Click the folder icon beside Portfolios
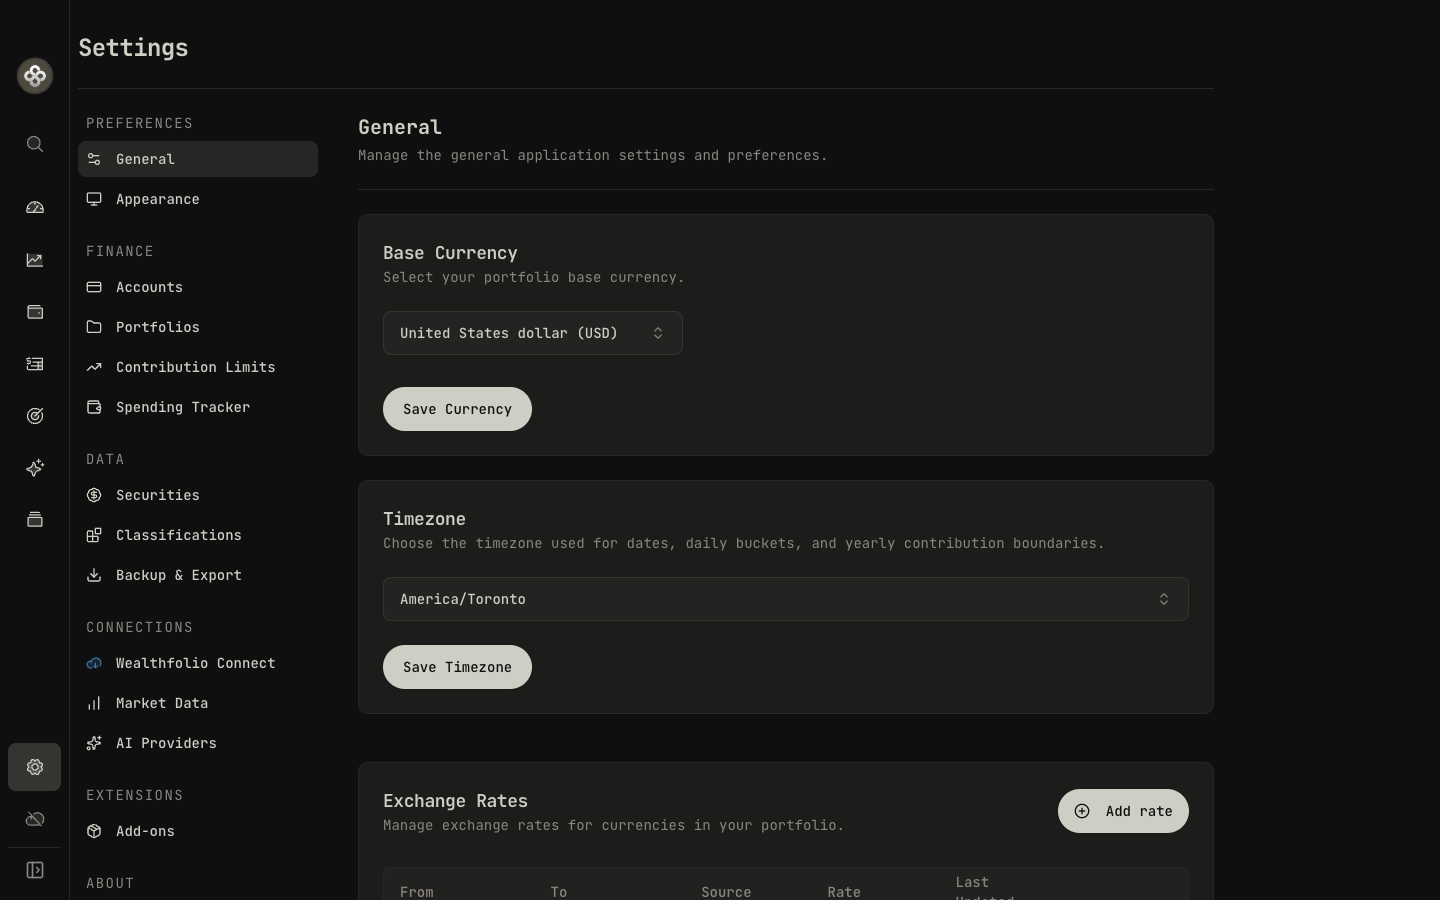The image size is (1440, 900). [x=94, y=327]
